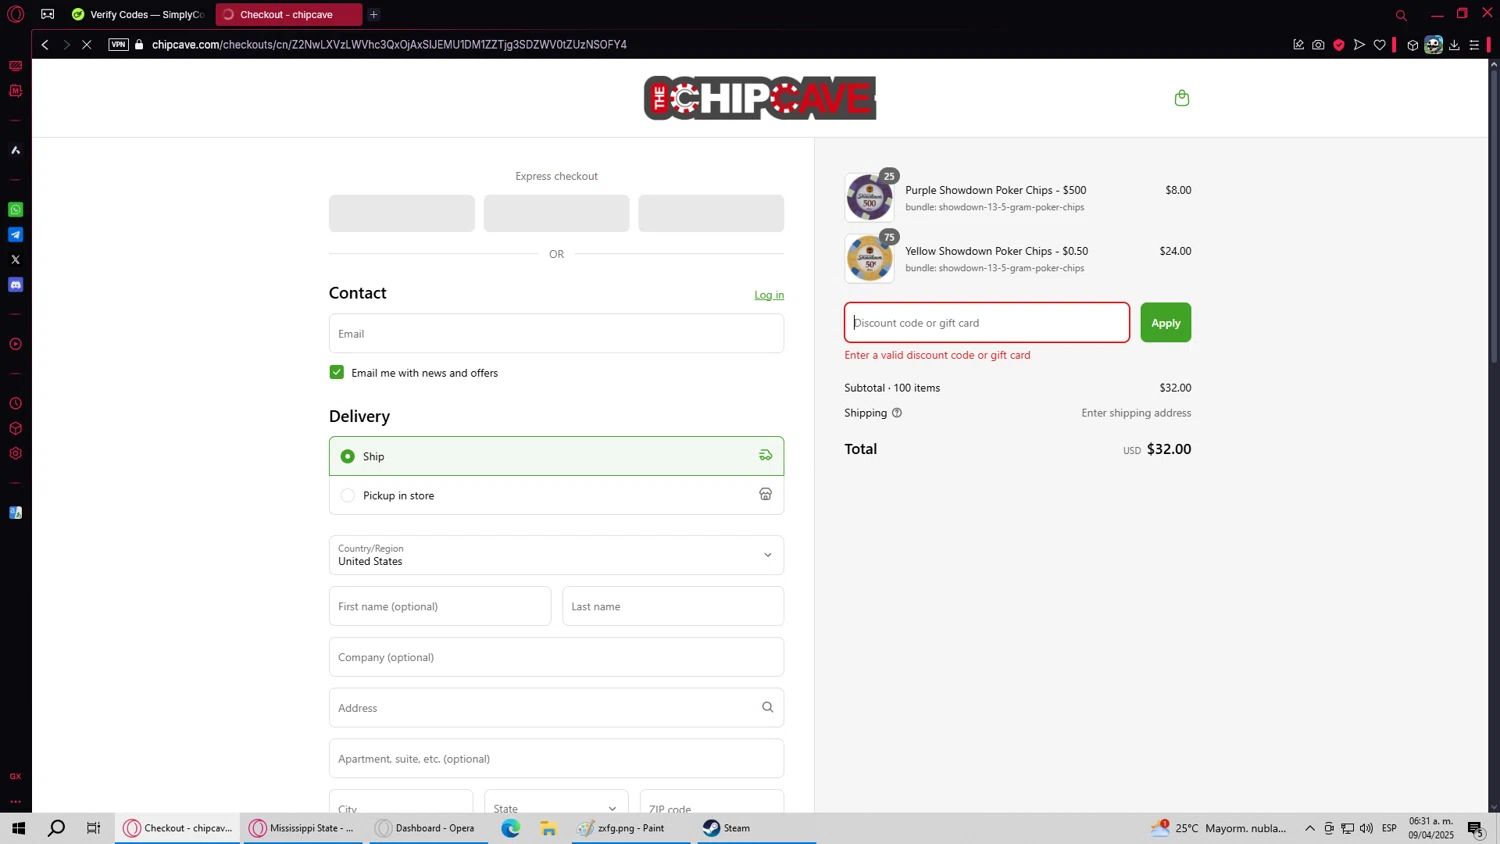
Task: Click the Yellow Showdown chip thumbnail
Action: (869, 259)
